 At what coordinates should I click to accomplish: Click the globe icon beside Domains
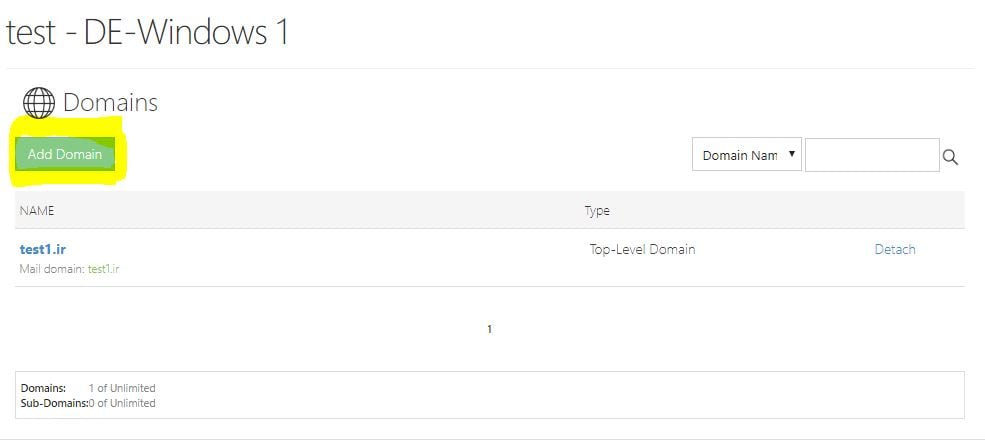point(39,102)
